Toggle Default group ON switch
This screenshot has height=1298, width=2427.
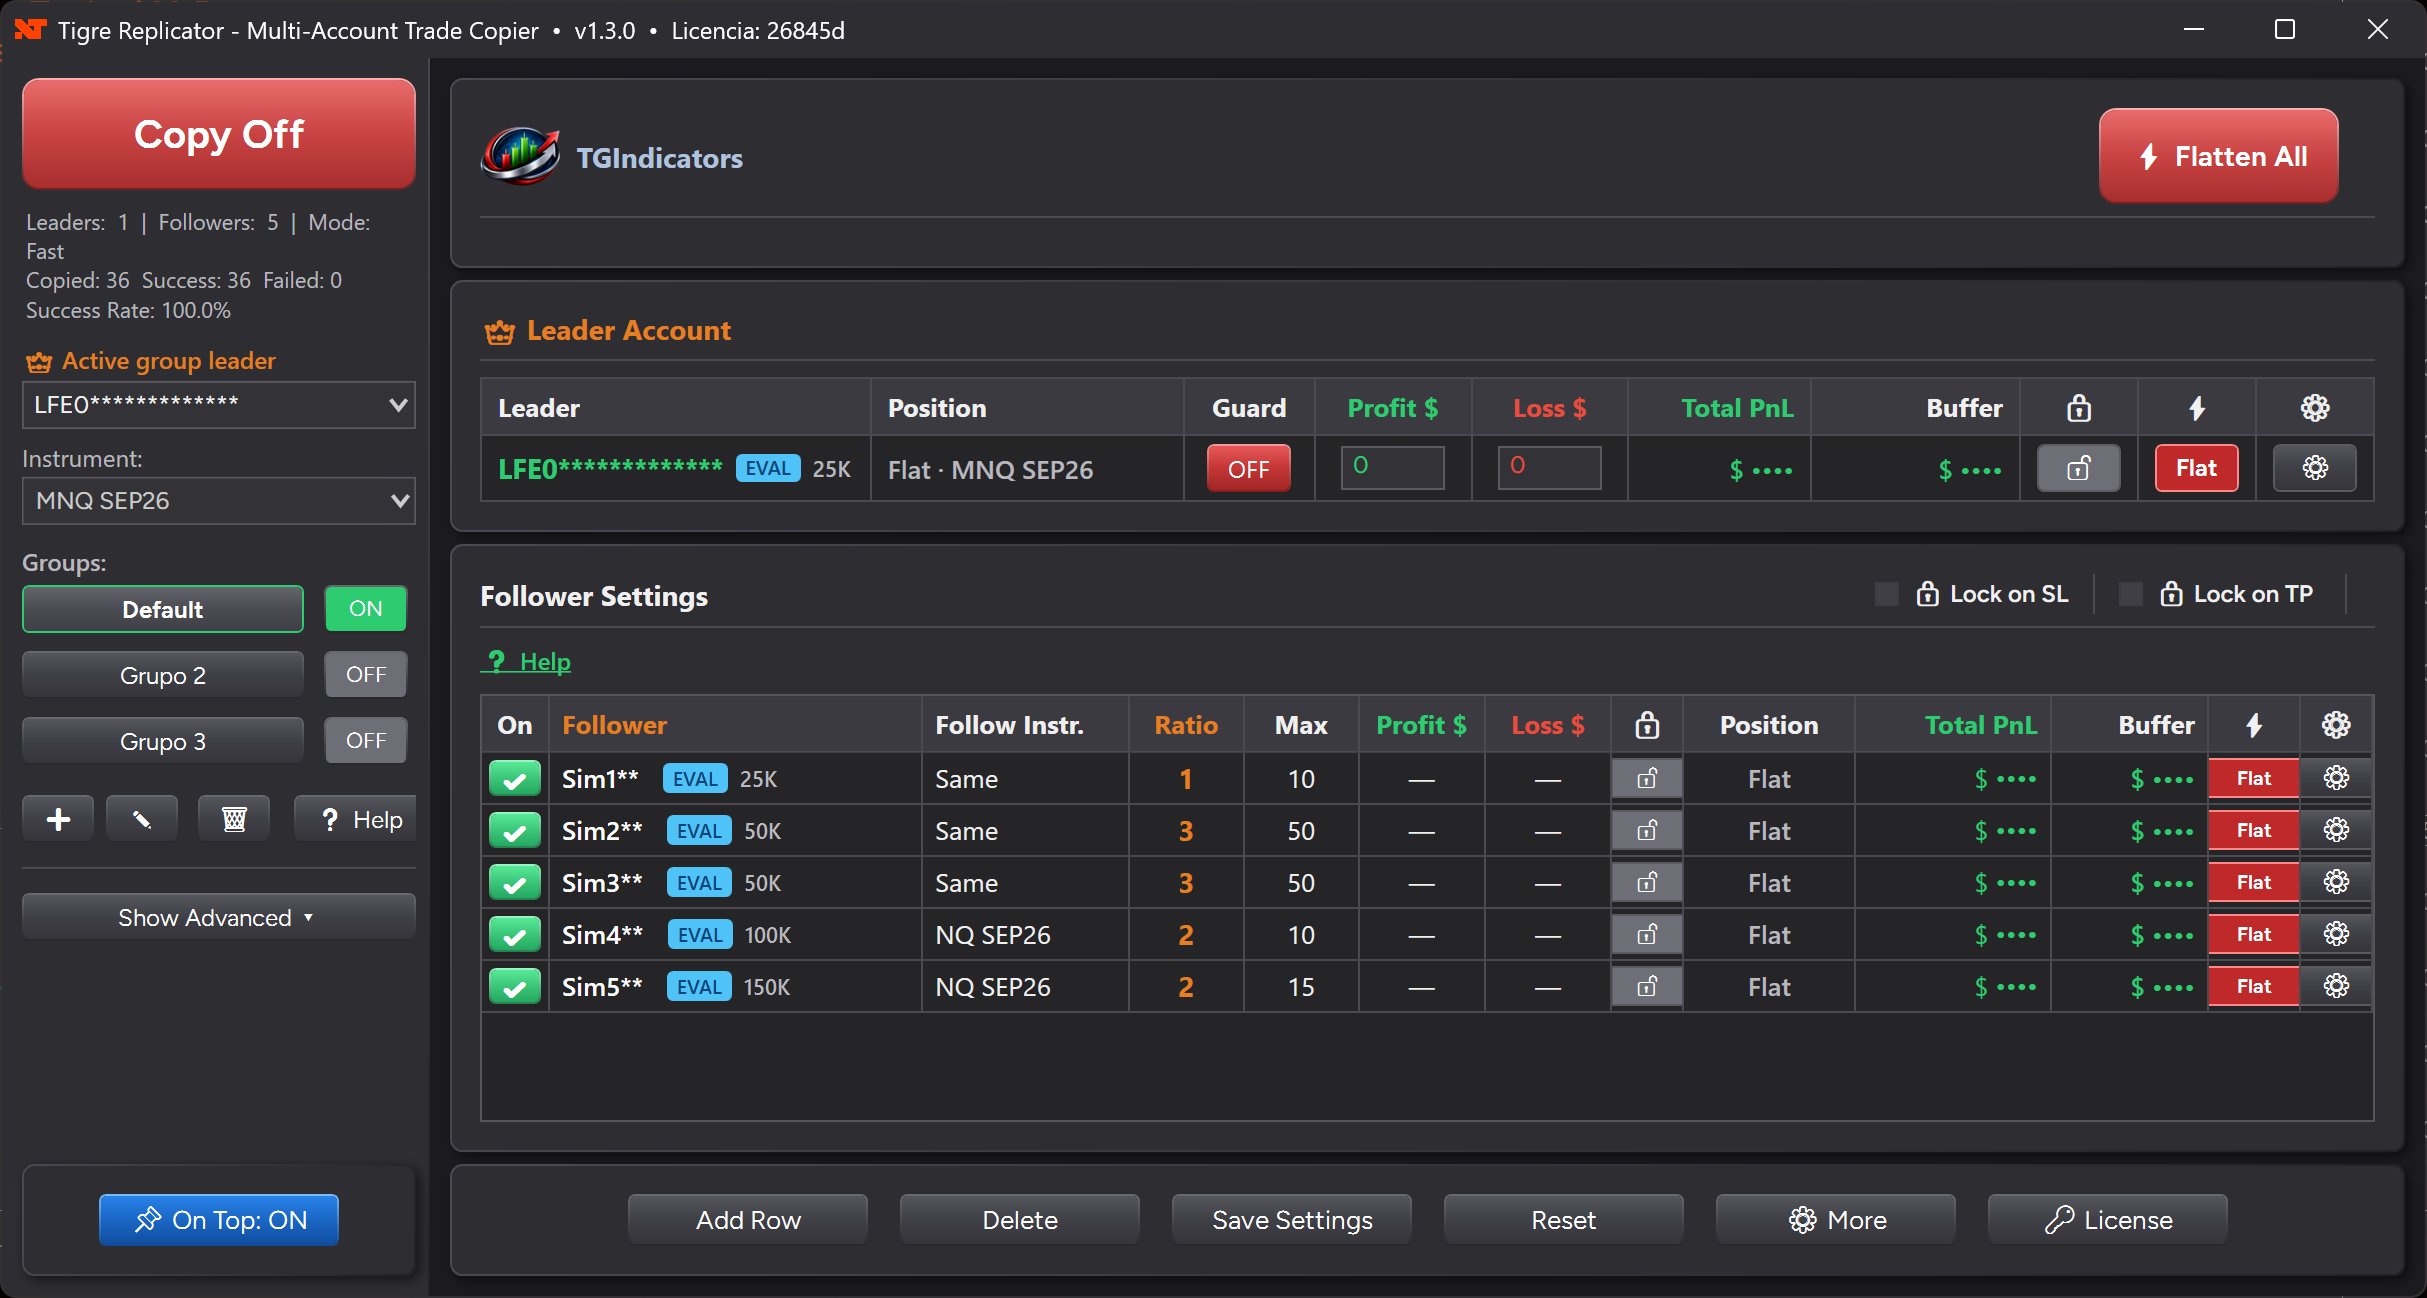pyautogui.click(x=366, y=608)
